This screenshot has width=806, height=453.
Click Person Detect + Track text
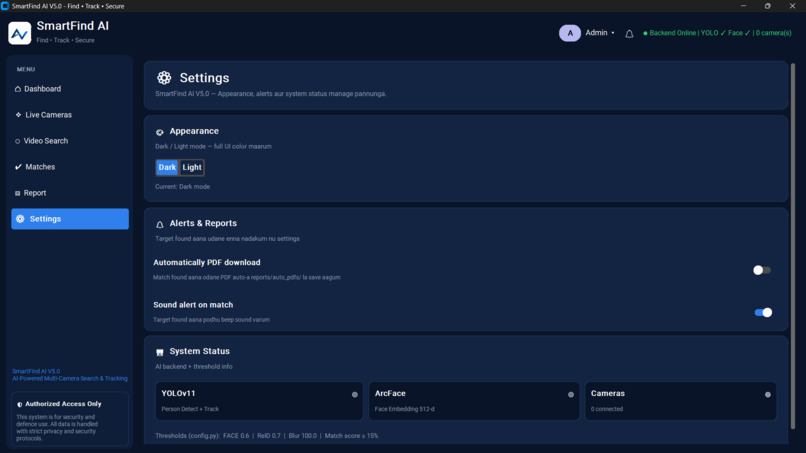(190, 409)
